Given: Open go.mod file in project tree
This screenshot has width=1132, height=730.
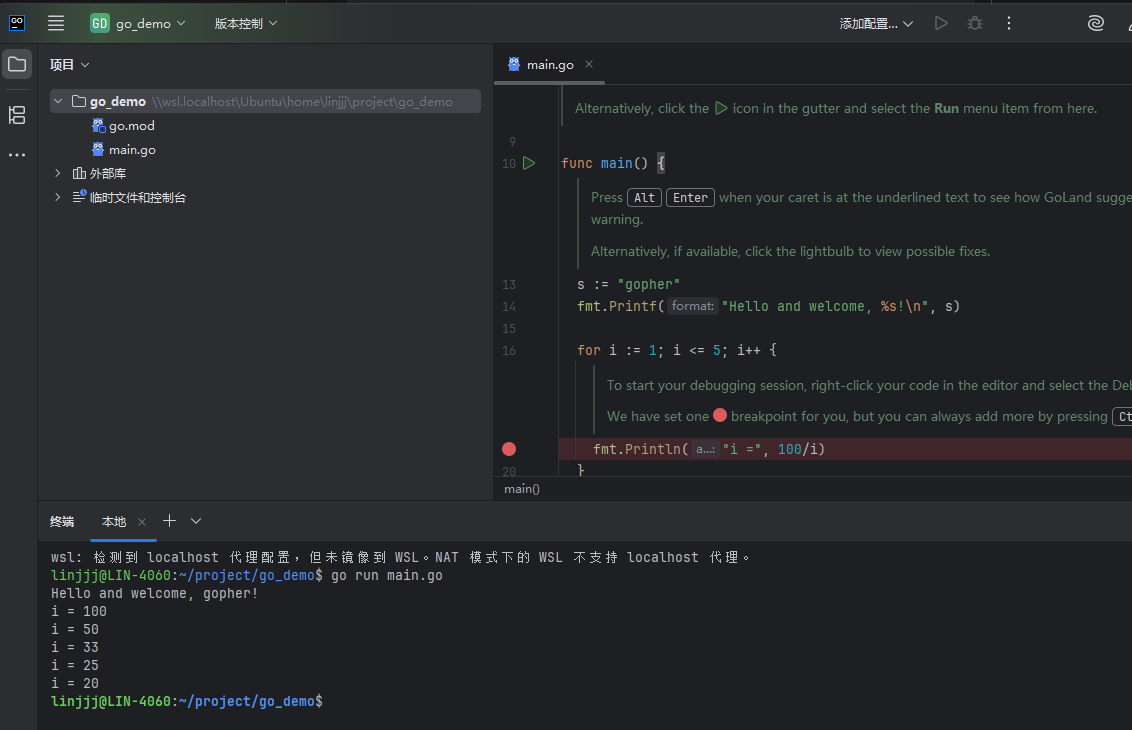Looking at the screenshot, I should click(x=131, y=126).
